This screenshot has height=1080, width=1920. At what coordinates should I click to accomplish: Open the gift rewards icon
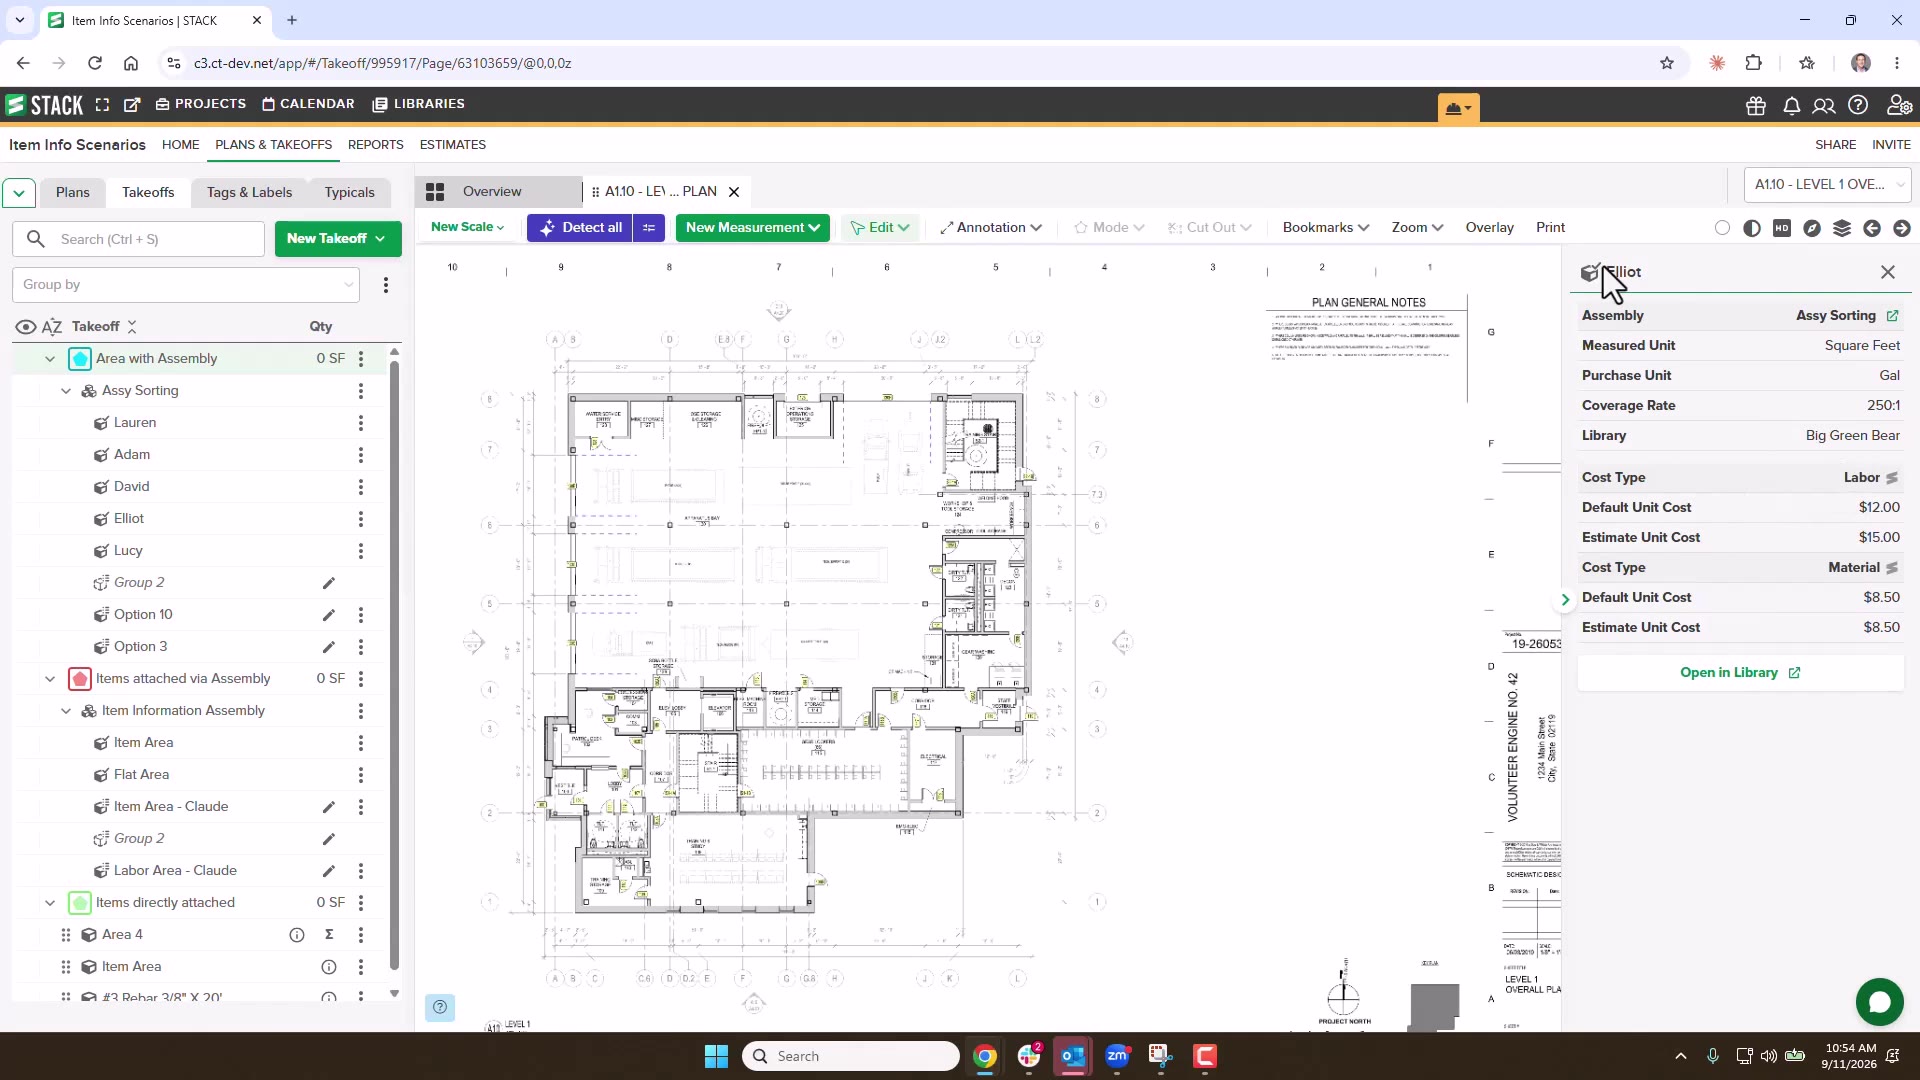coord(1756,106)
